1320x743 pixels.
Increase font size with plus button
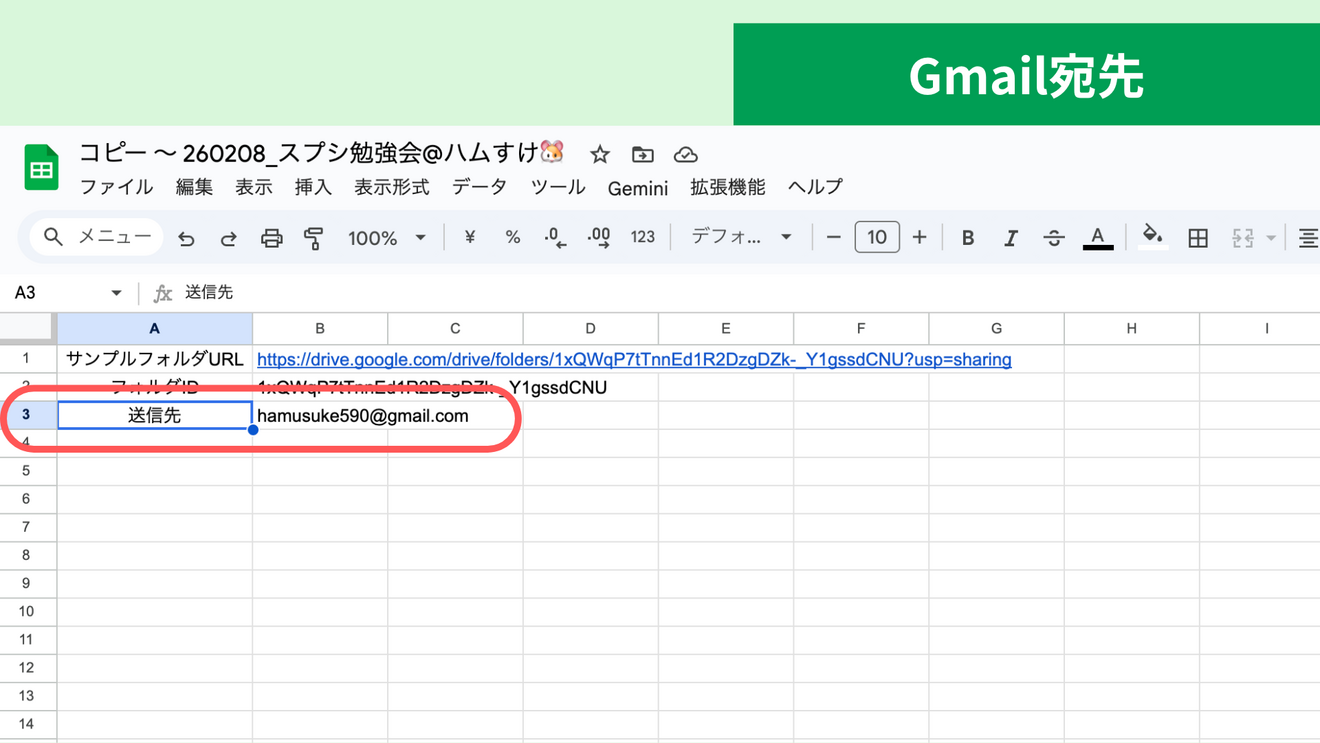(x=920, y=238)
